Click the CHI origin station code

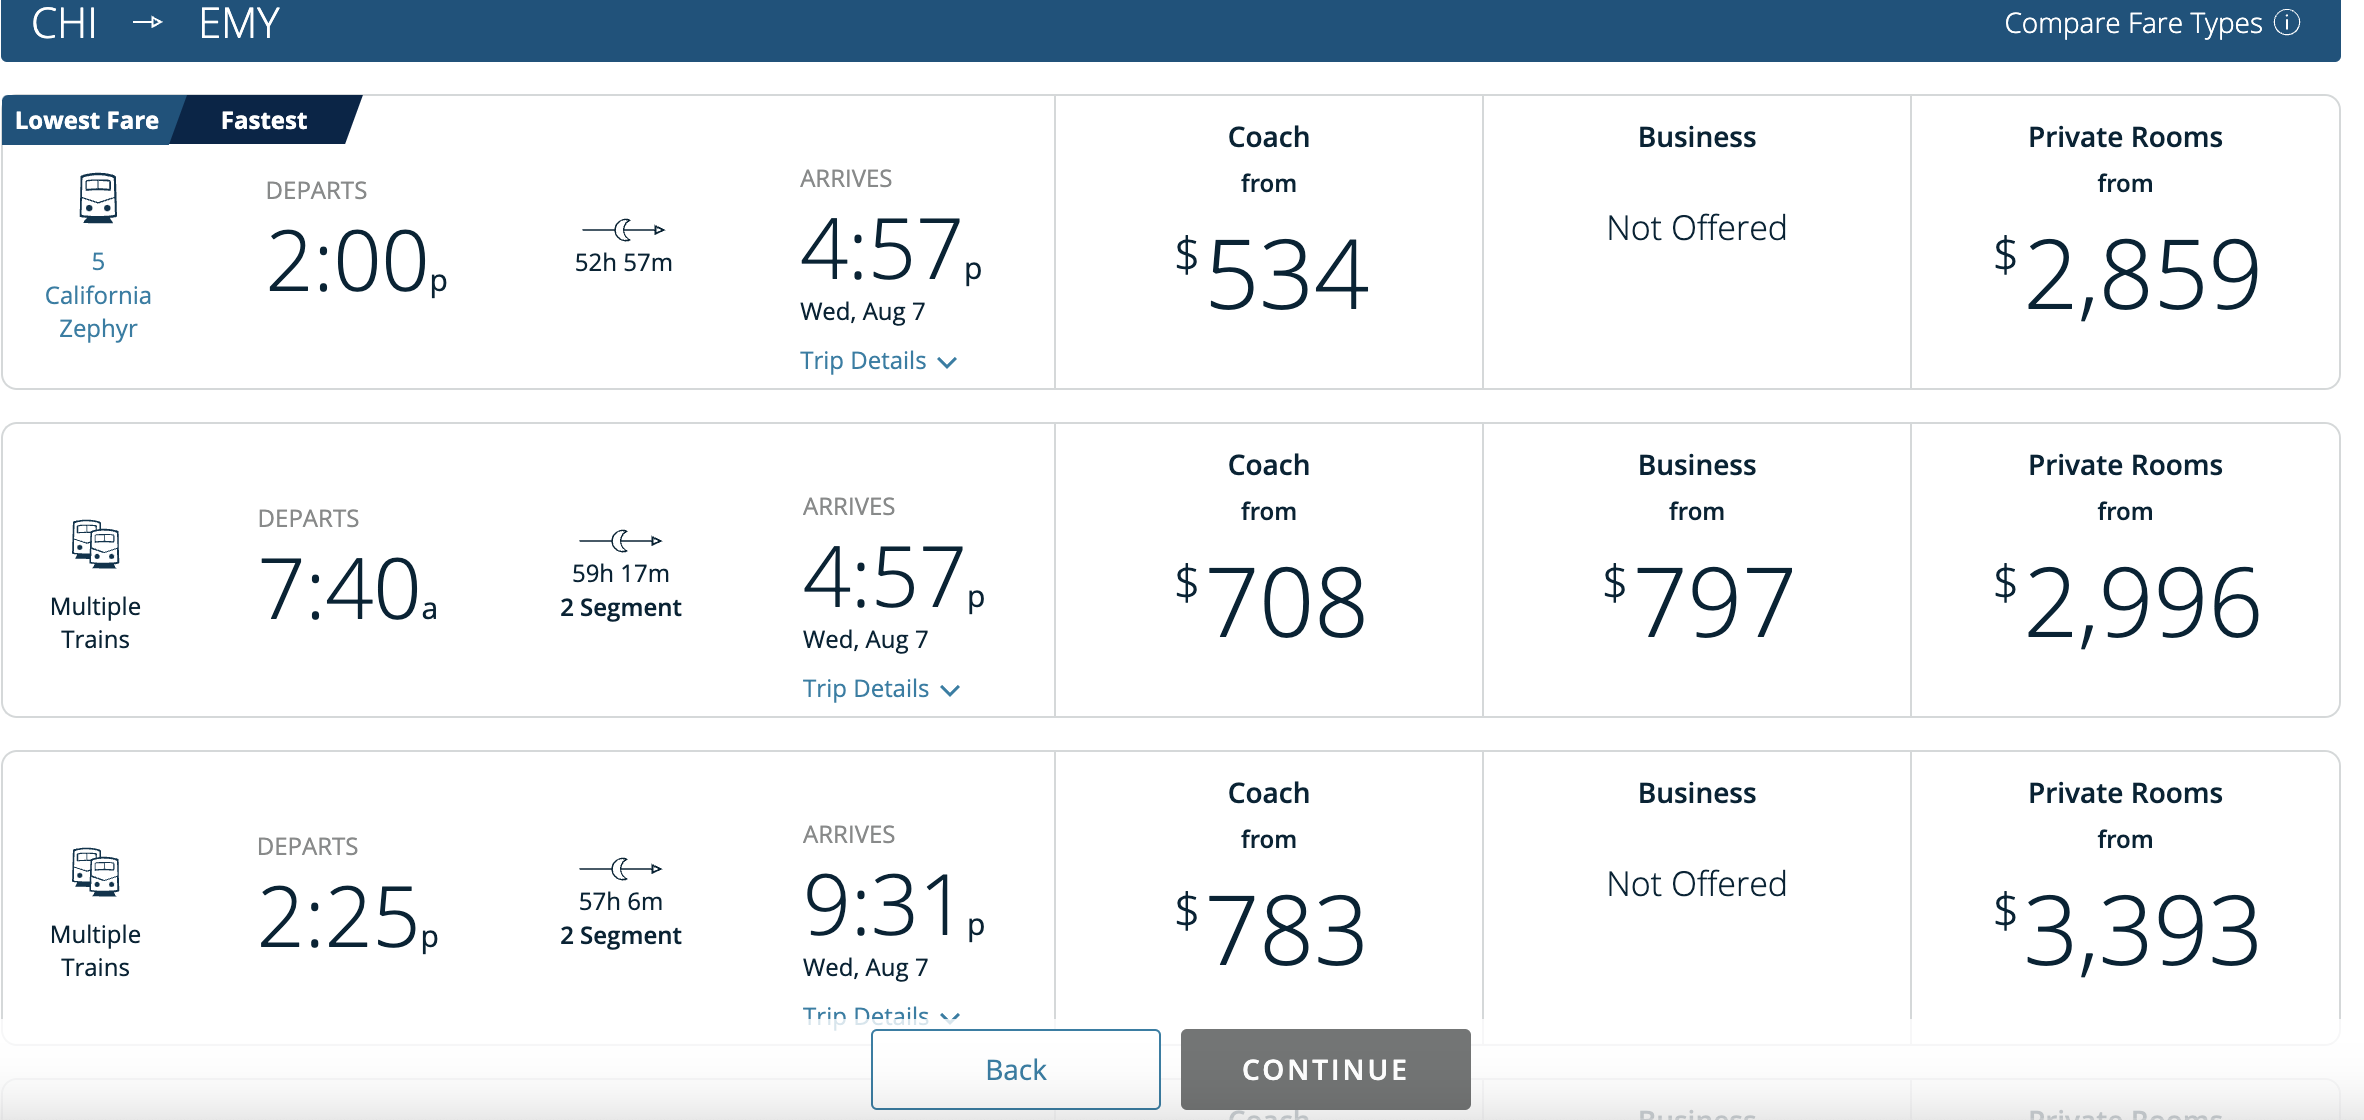pyautogui.click(x=64, y=22)
